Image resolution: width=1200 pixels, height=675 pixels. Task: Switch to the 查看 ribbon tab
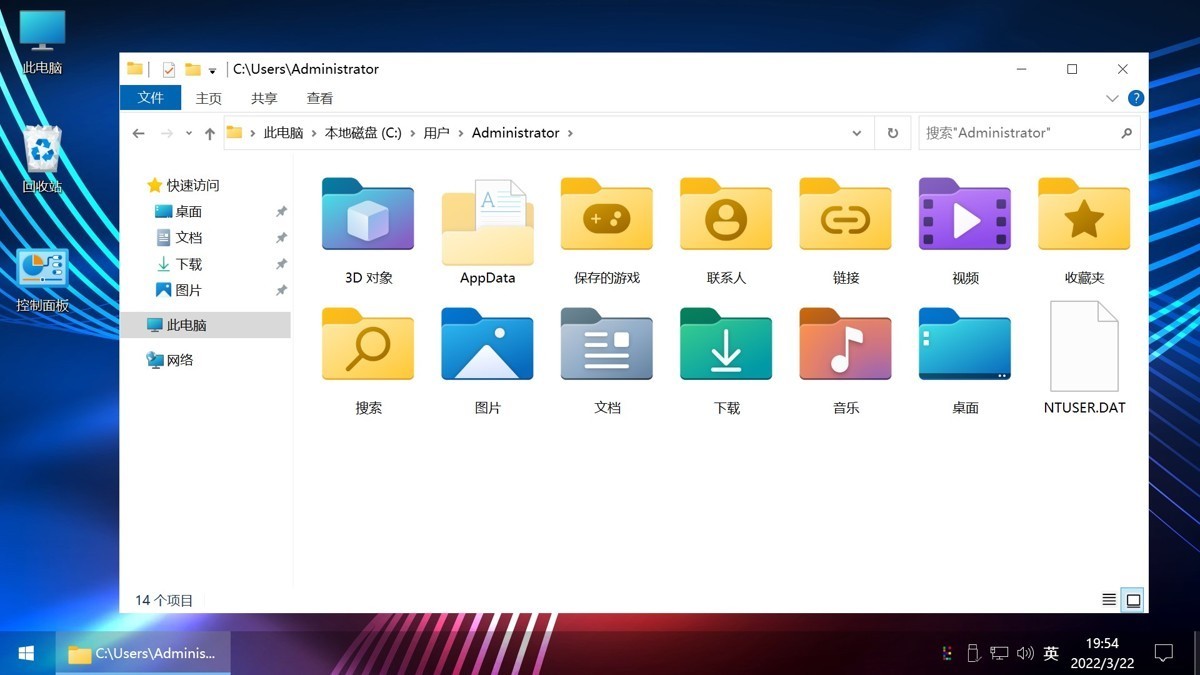319,98
